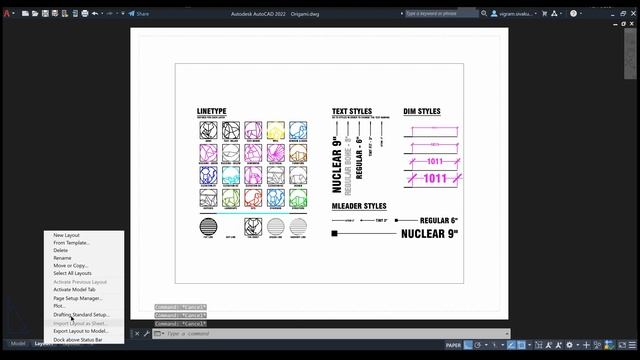This screenshot has width=640, height=360.
Task: Click the Undo arrow icon
Action: [95, 13]
